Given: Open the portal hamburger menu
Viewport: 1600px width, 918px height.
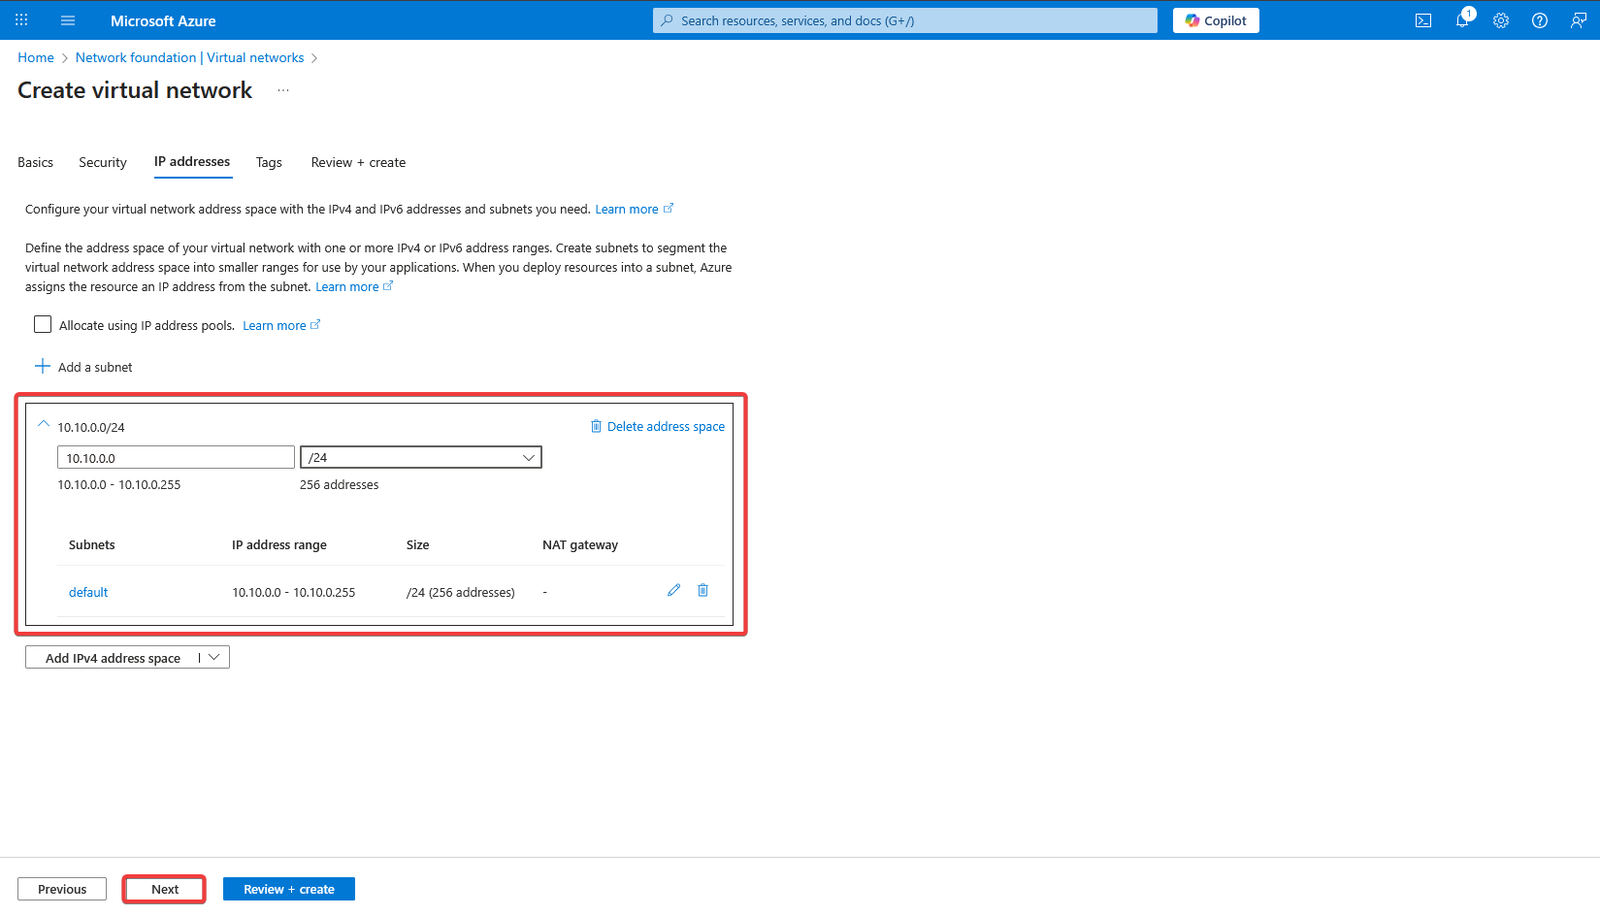Looking at the screenshot, I should coord(68,20).
